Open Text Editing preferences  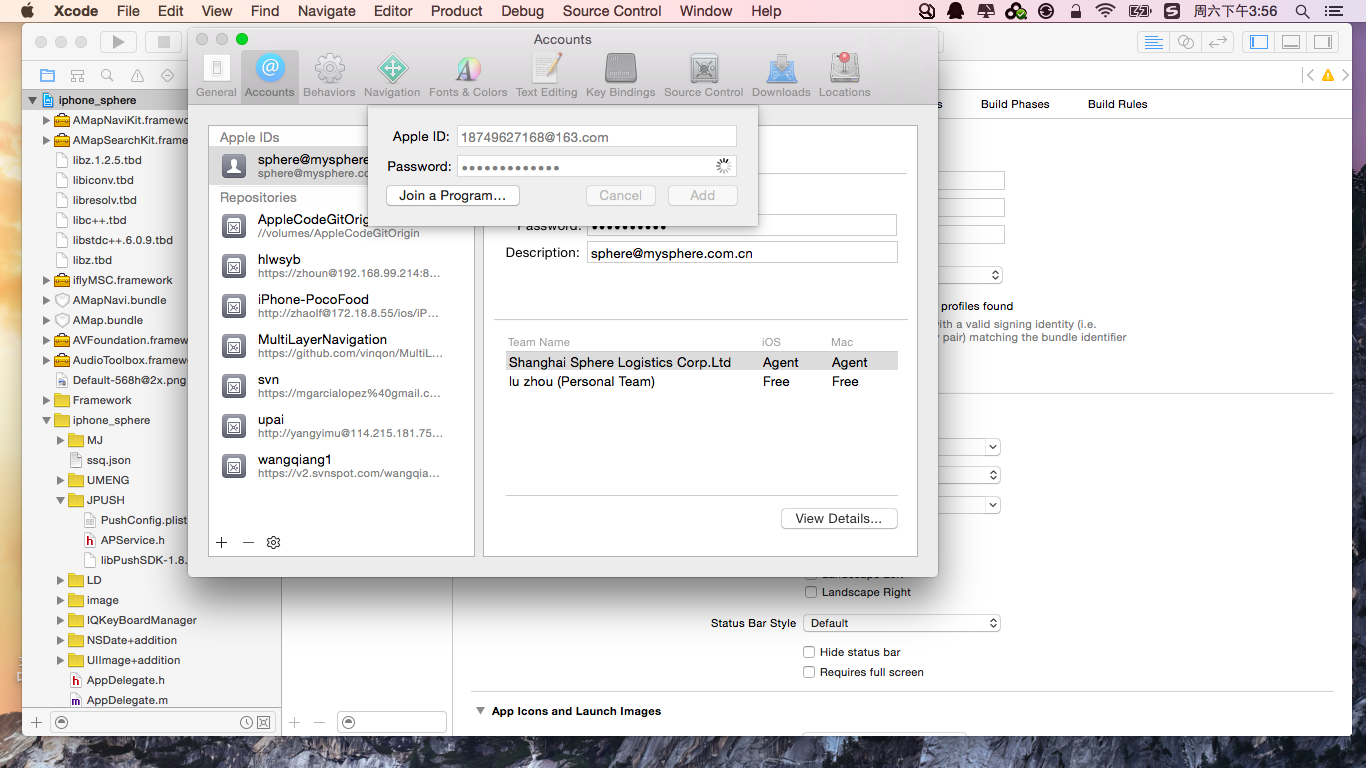(546, 76)
